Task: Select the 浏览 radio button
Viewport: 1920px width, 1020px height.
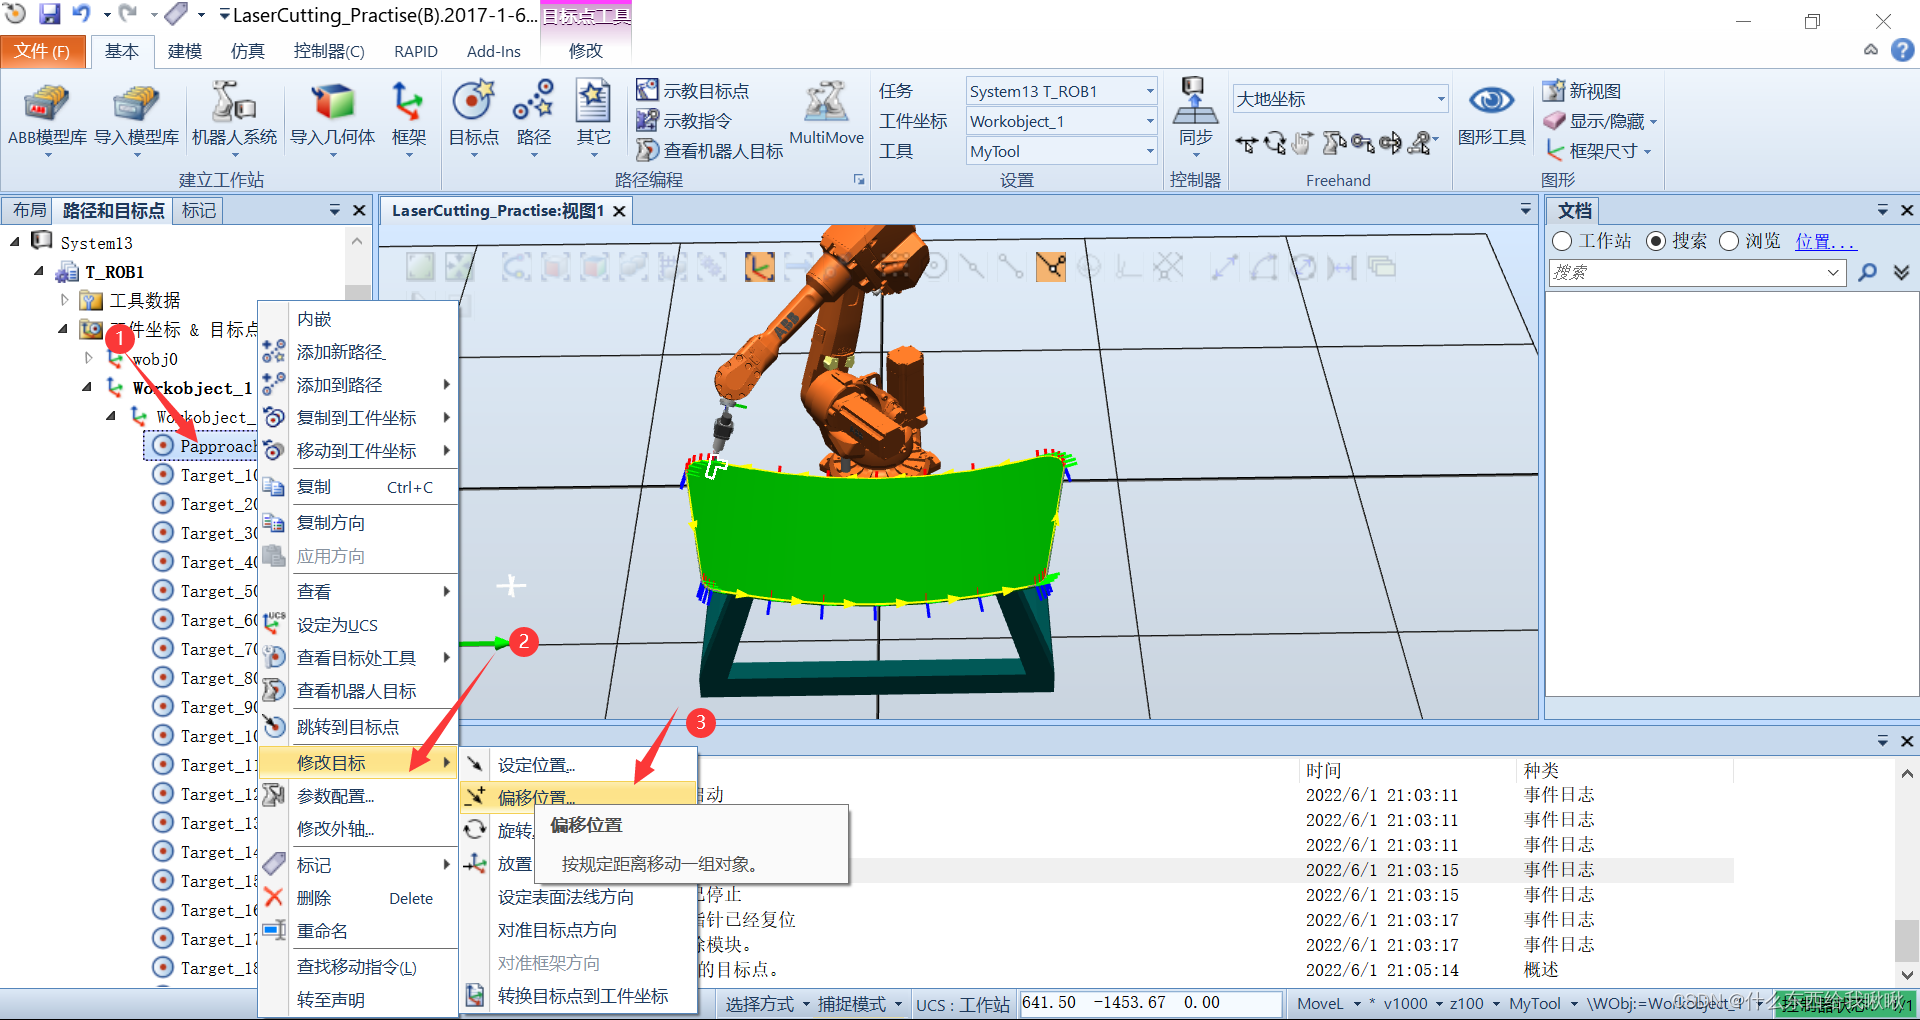Action: [x=1729, y=242]
